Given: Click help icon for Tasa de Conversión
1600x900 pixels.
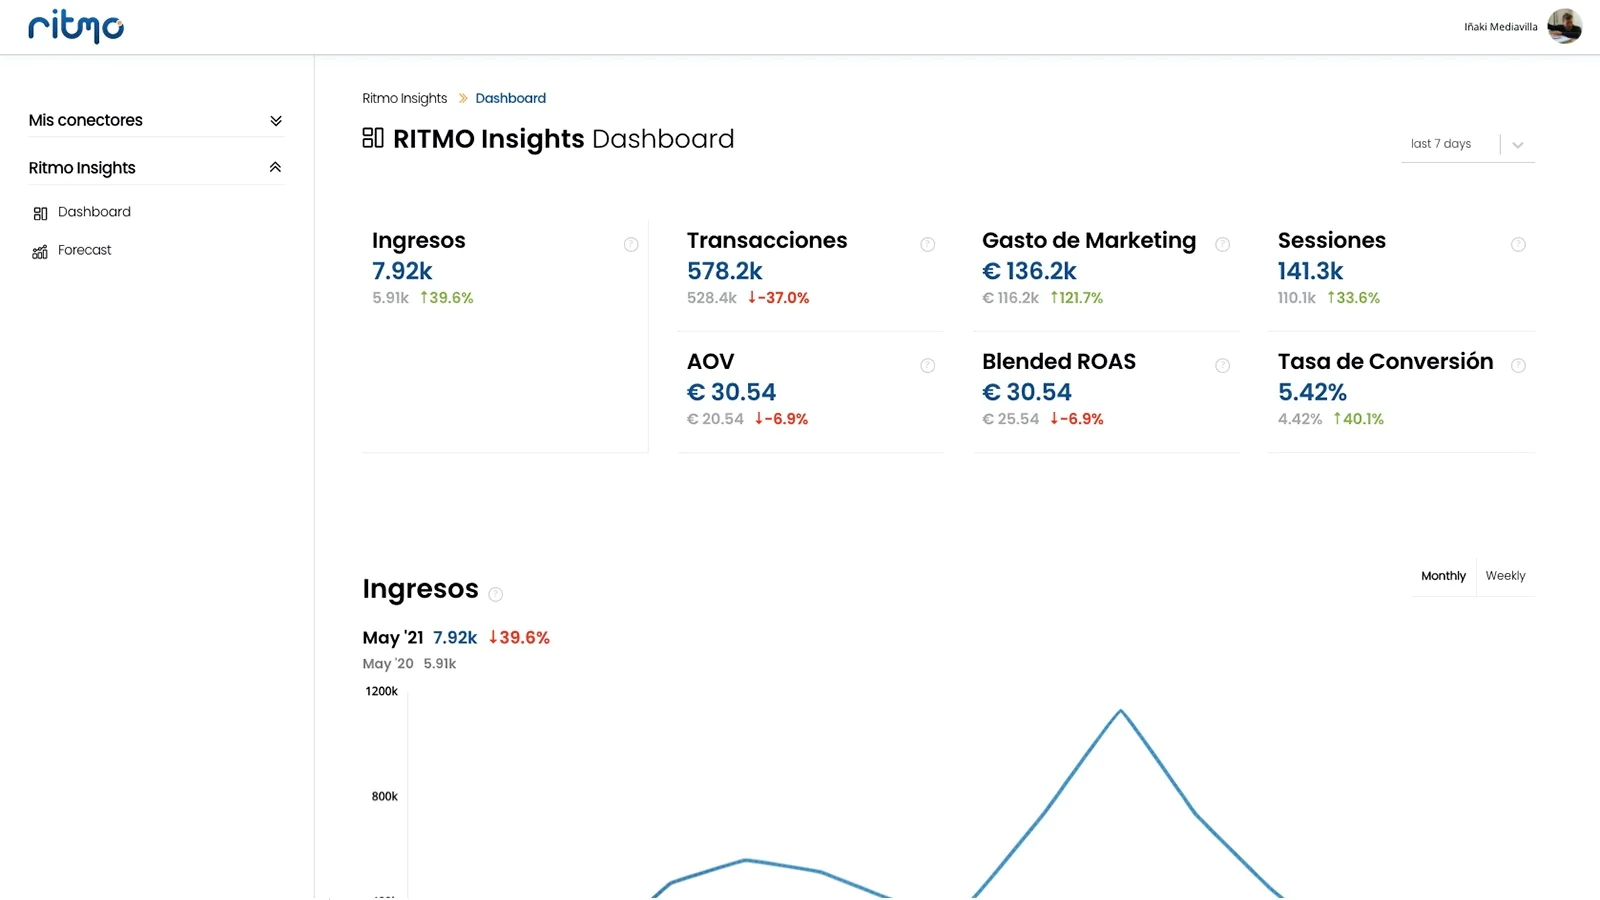Looking at the screenshot, I should click(x=1518, y=366).
